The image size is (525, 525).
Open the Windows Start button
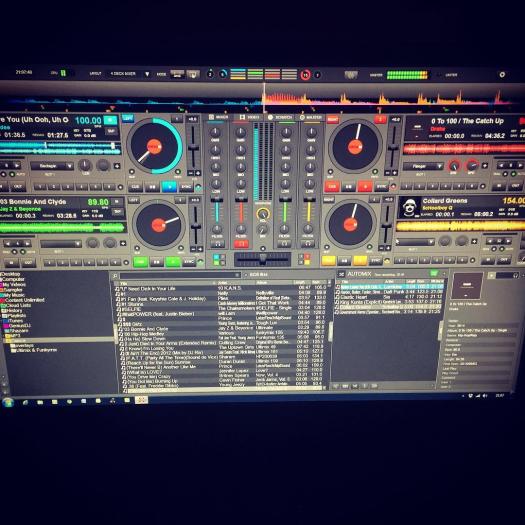click(x=8, y=402)
